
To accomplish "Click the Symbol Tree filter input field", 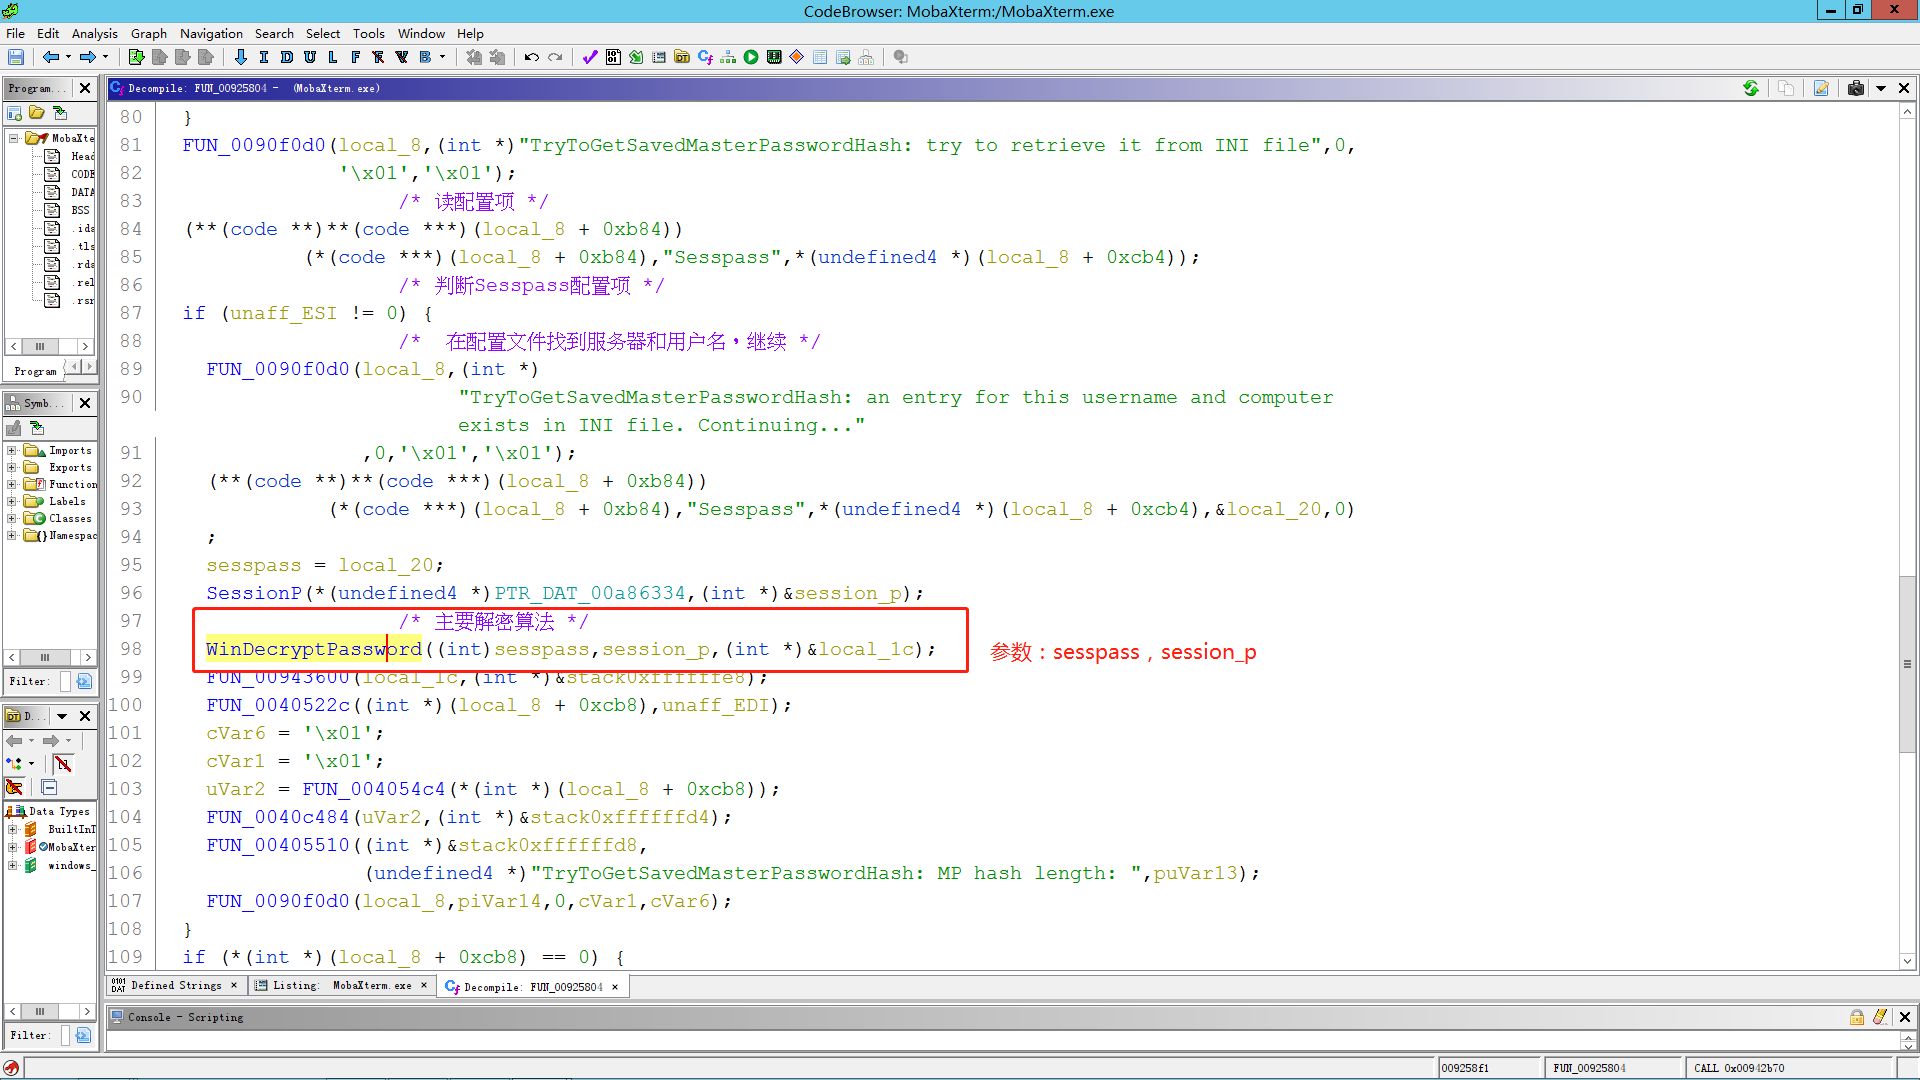I will pos(65,681).
